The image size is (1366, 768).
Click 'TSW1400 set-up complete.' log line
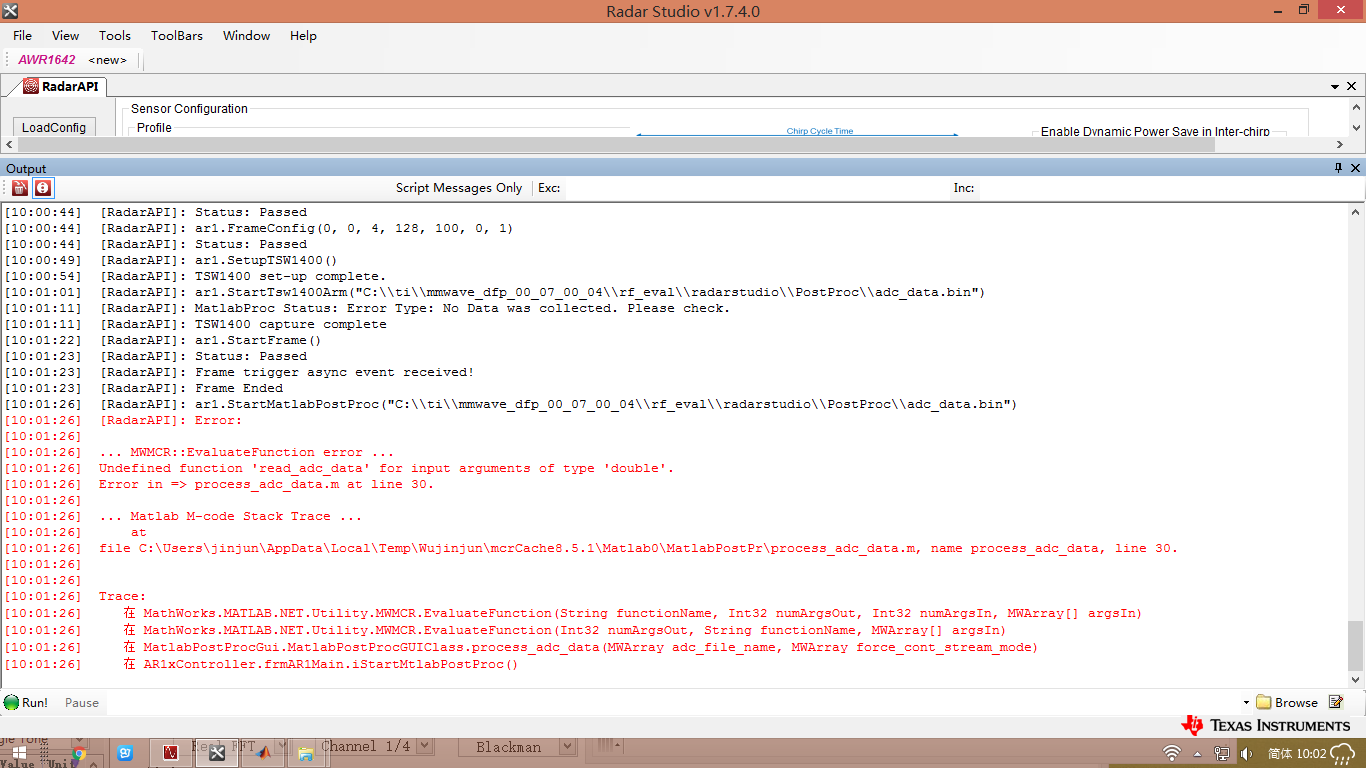(x=290, y=276)
